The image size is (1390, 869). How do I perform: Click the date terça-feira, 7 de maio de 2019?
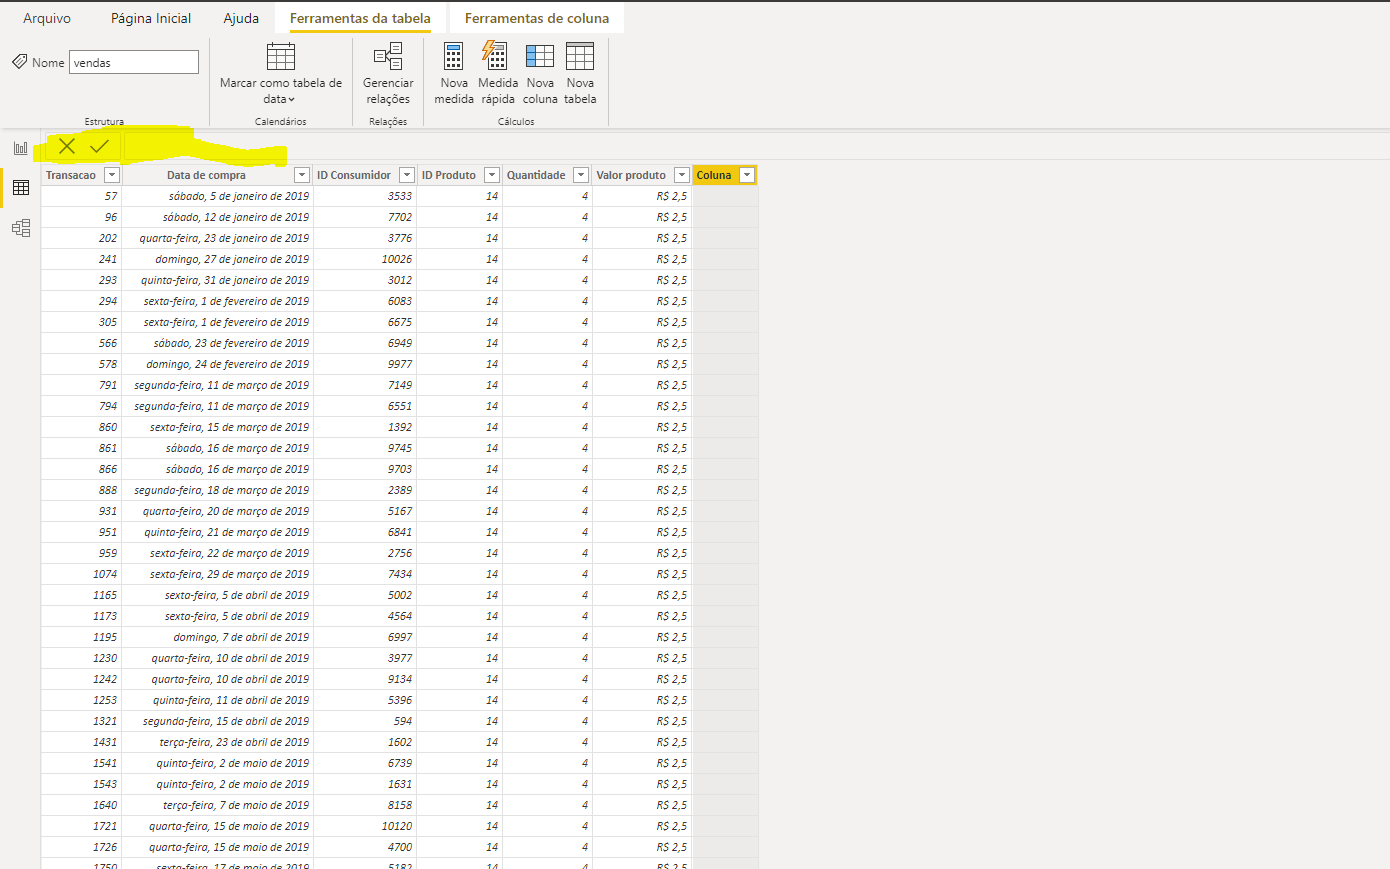point(217,805)
